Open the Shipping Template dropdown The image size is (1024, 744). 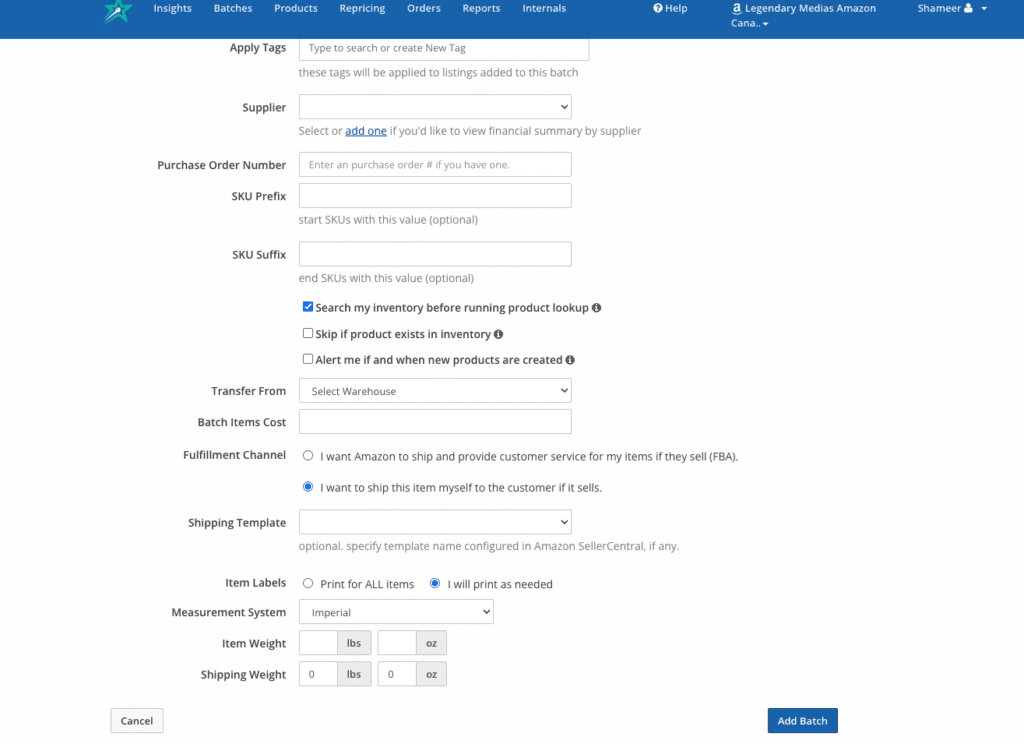pos(435,522)
